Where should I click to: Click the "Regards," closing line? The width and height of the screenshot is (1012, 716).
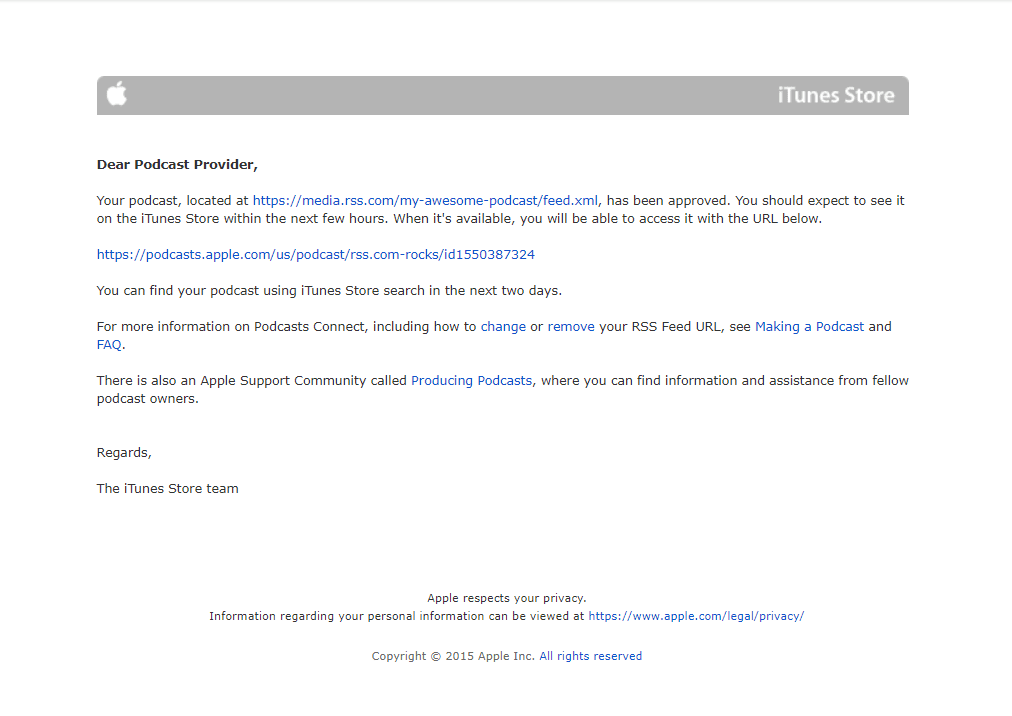coord(123,452)
